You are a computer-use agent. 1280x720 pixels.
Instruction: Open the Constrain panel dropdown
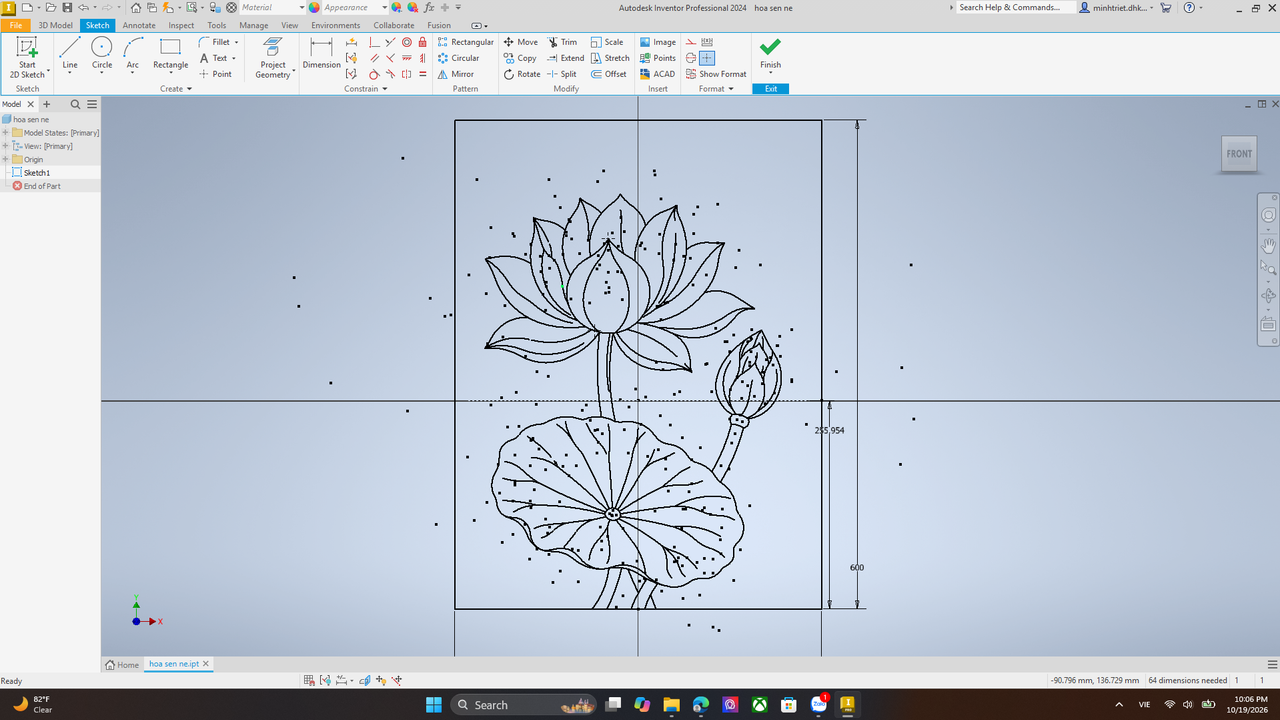coord(365,89)
